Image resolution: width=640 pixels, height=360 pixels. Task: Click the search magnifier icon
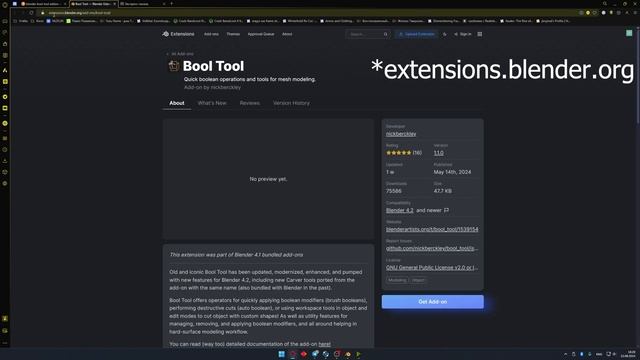click(385, 34)
